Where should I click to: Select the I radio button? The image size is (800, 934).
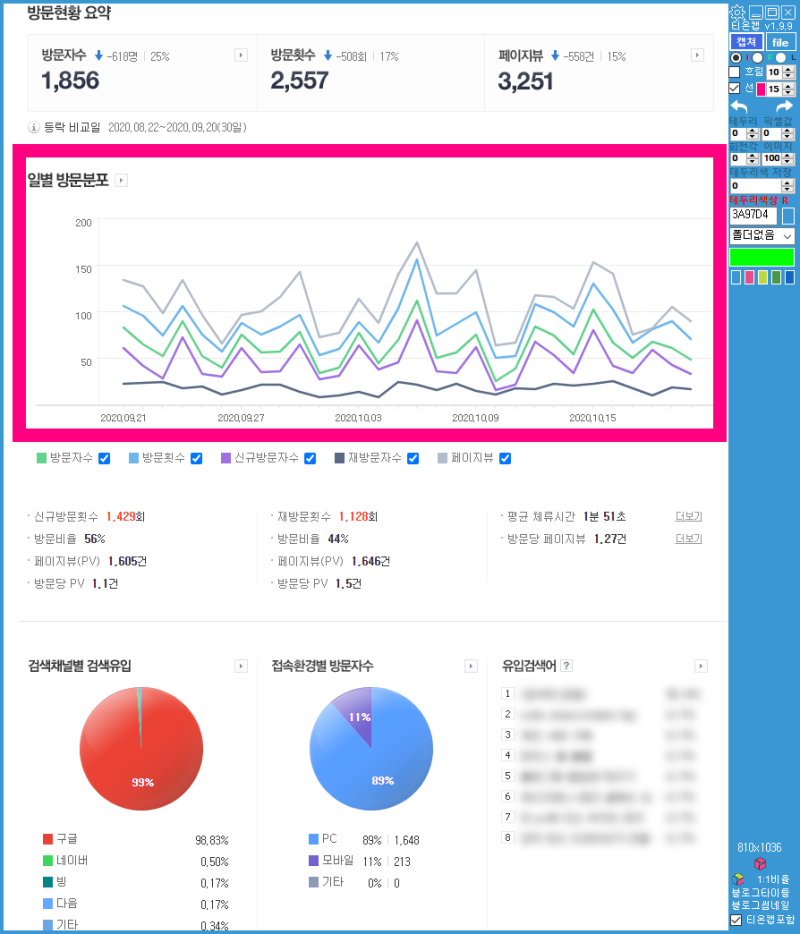(736, 57)
